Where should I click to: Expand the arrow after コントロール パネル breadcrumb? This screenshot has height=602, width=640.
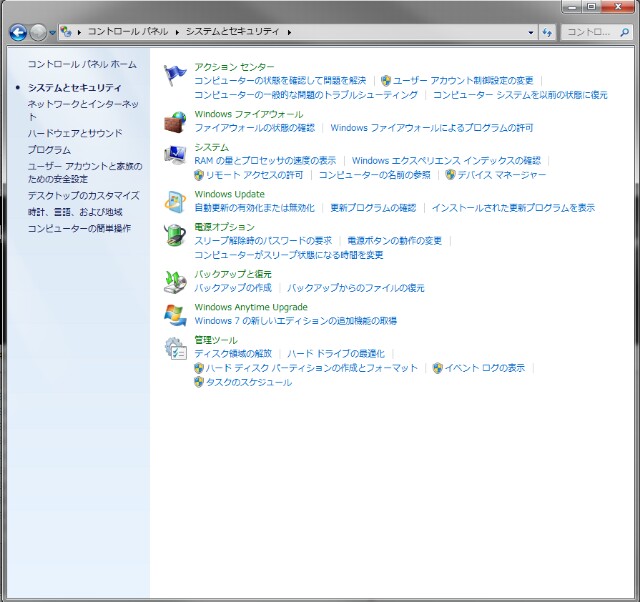tap(177, 32)
